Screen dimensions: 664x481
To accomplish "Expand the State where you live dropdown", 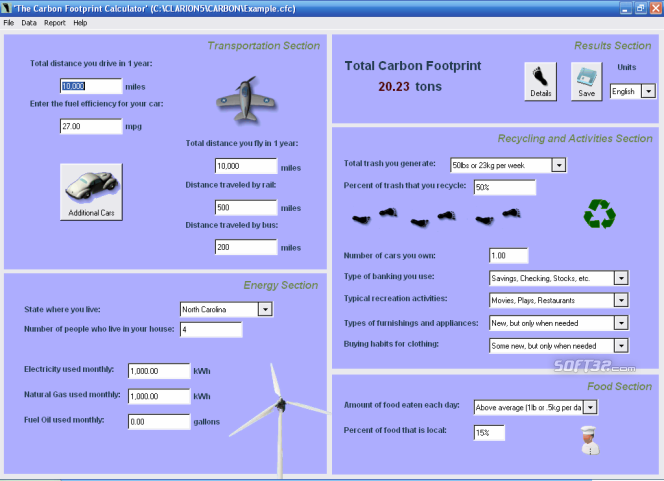I will point(264,309).
